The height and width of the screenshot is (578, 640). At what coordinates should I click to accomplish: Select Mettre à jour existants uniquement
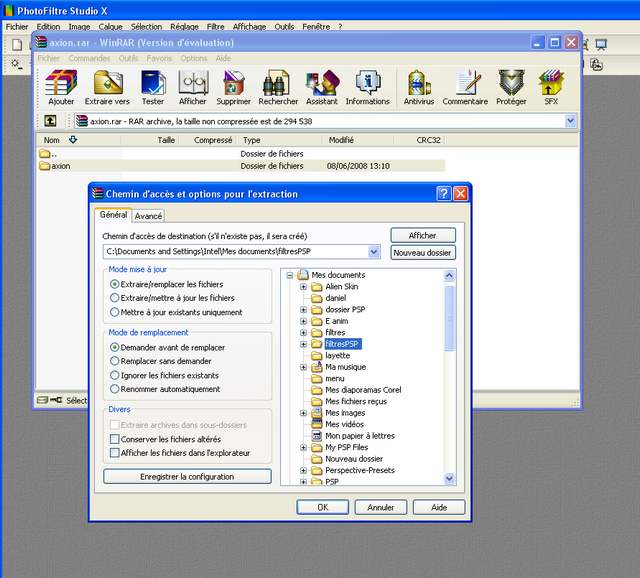115,312
